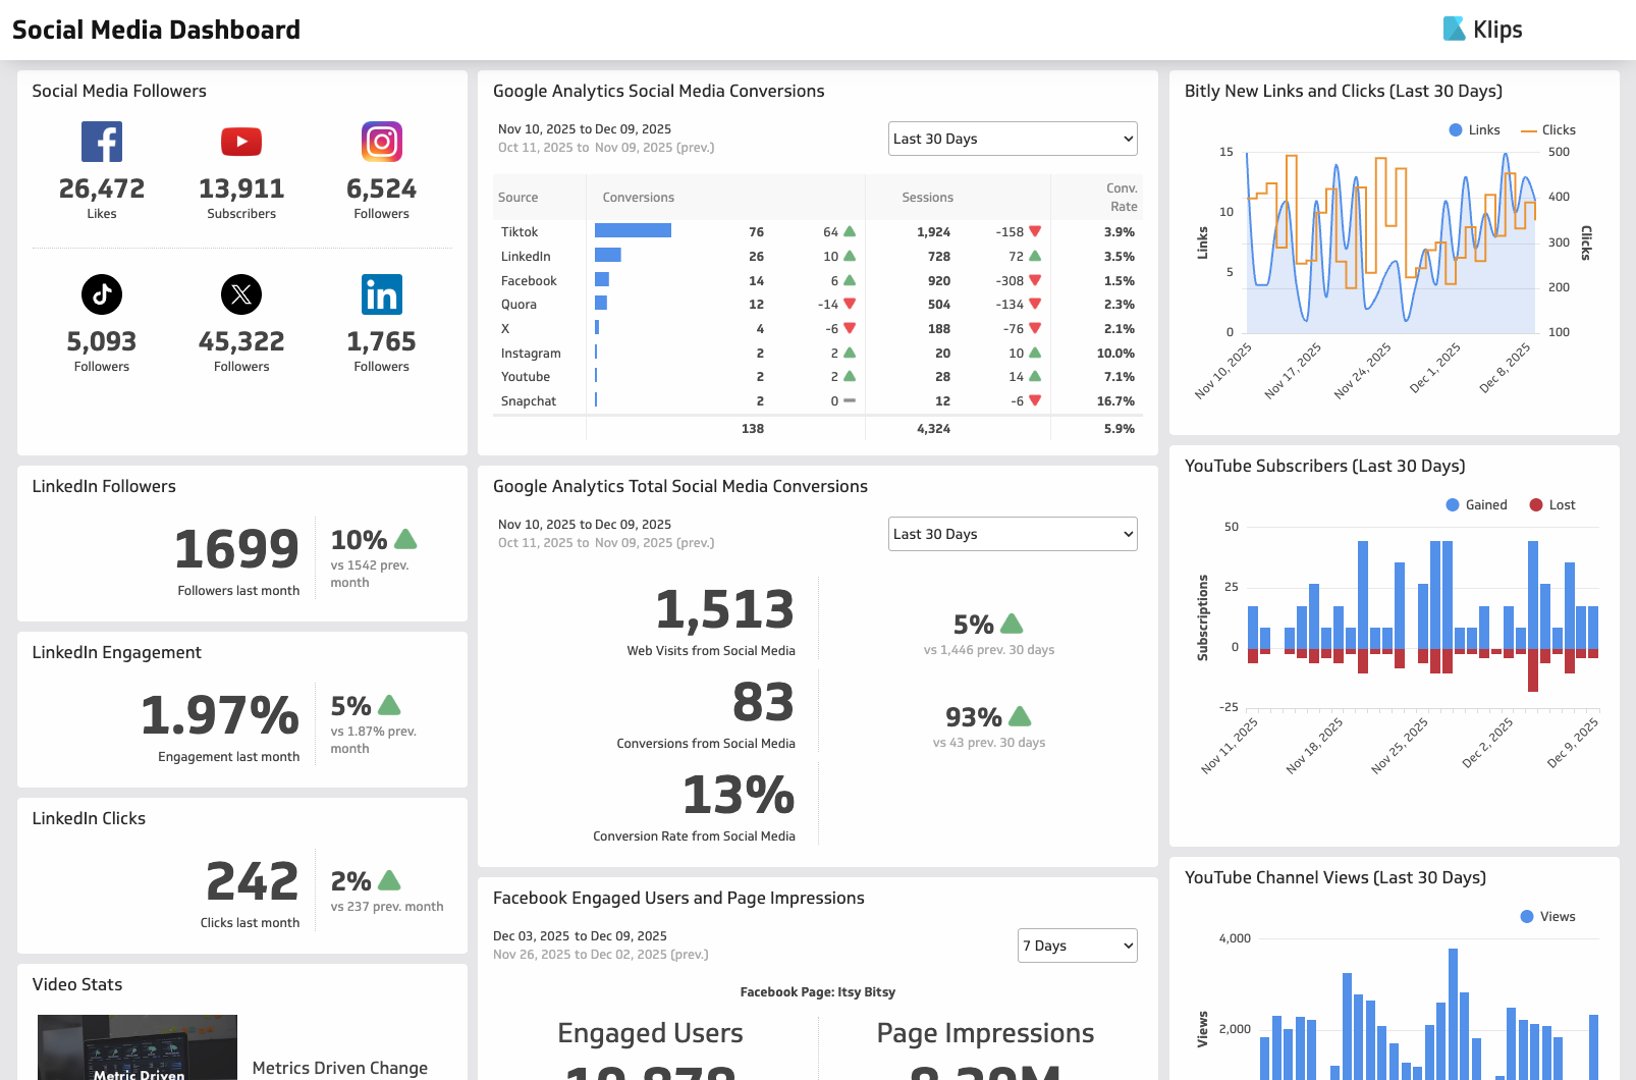Select the YouTube subscribers icon
Viewport: 1636px width, 1080px height.
pos(241,141)
